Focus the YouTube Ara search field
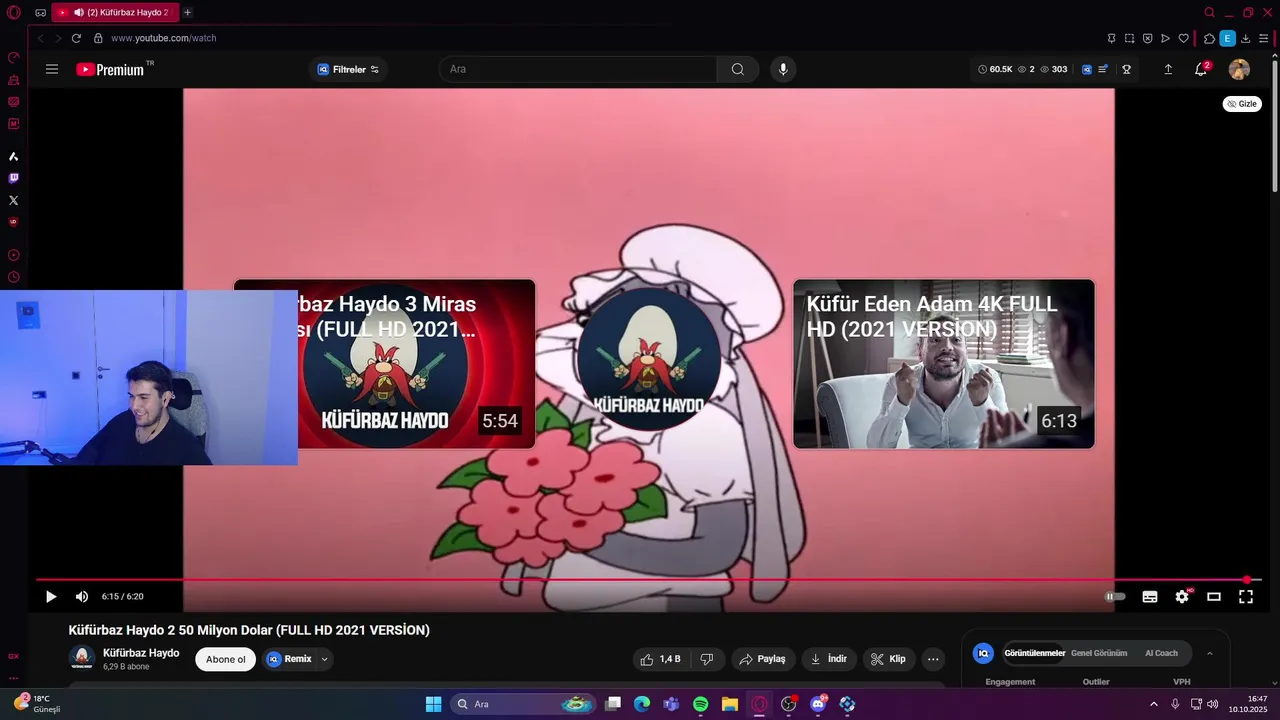The image size is (1280, 720). pos(577,69)
